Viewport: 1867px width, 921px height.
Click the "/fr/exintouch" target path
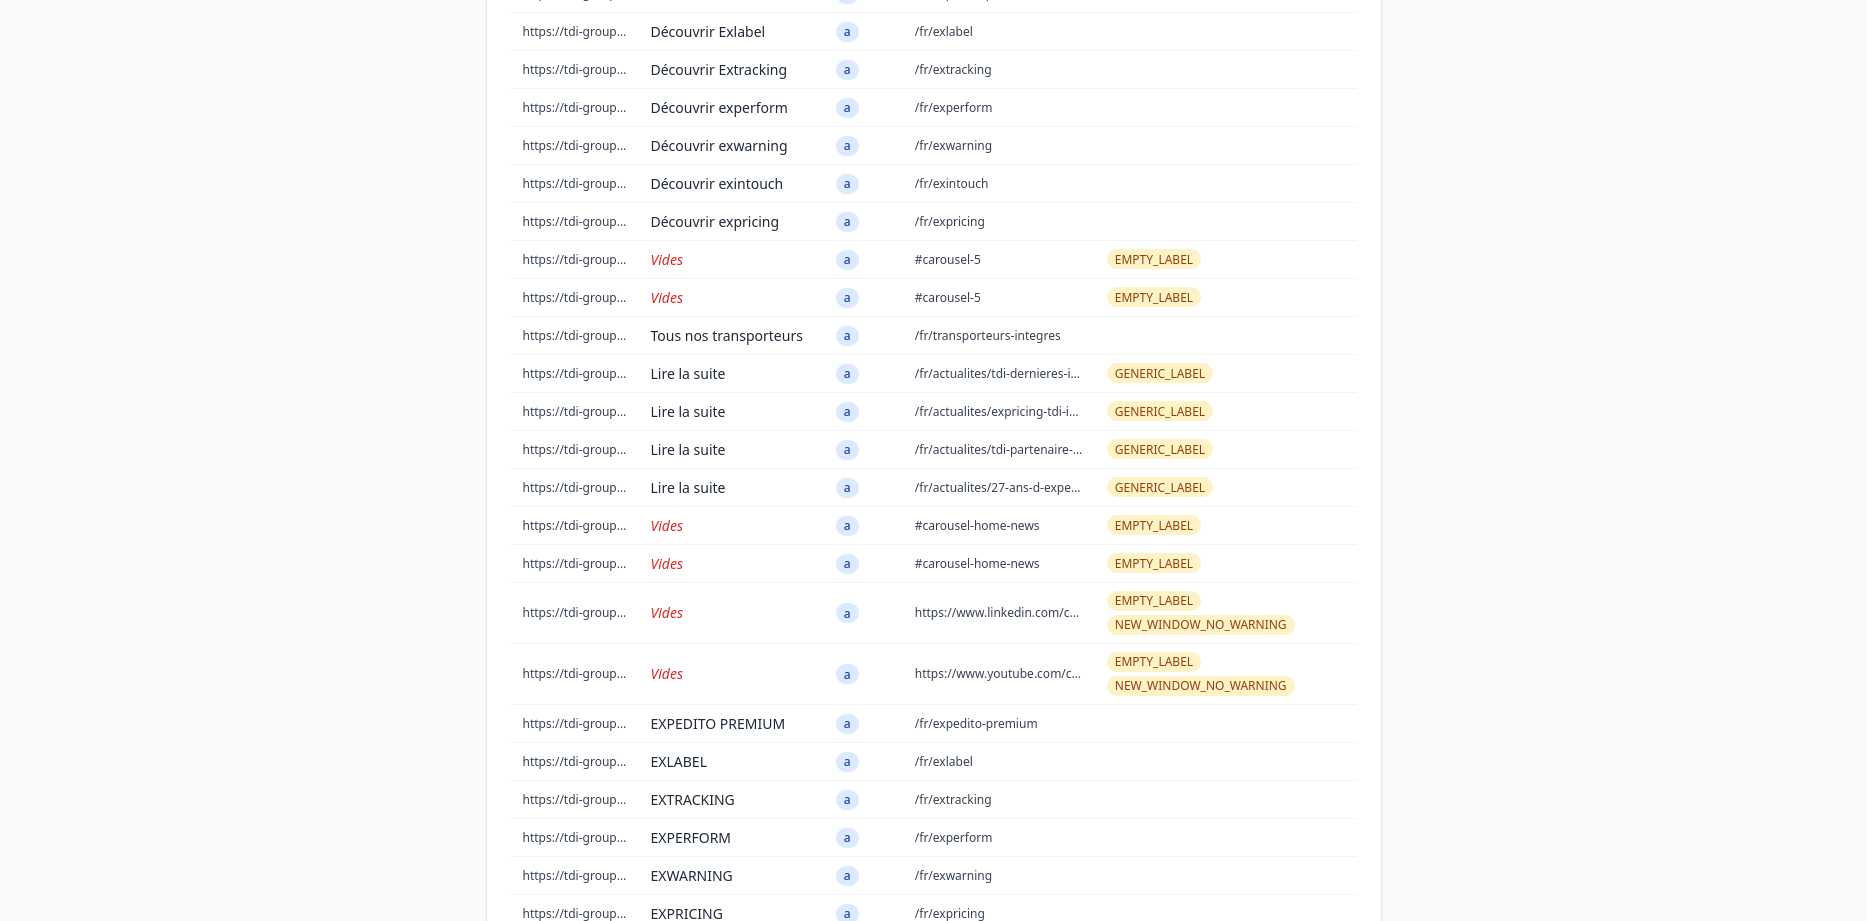pos(951,184)
